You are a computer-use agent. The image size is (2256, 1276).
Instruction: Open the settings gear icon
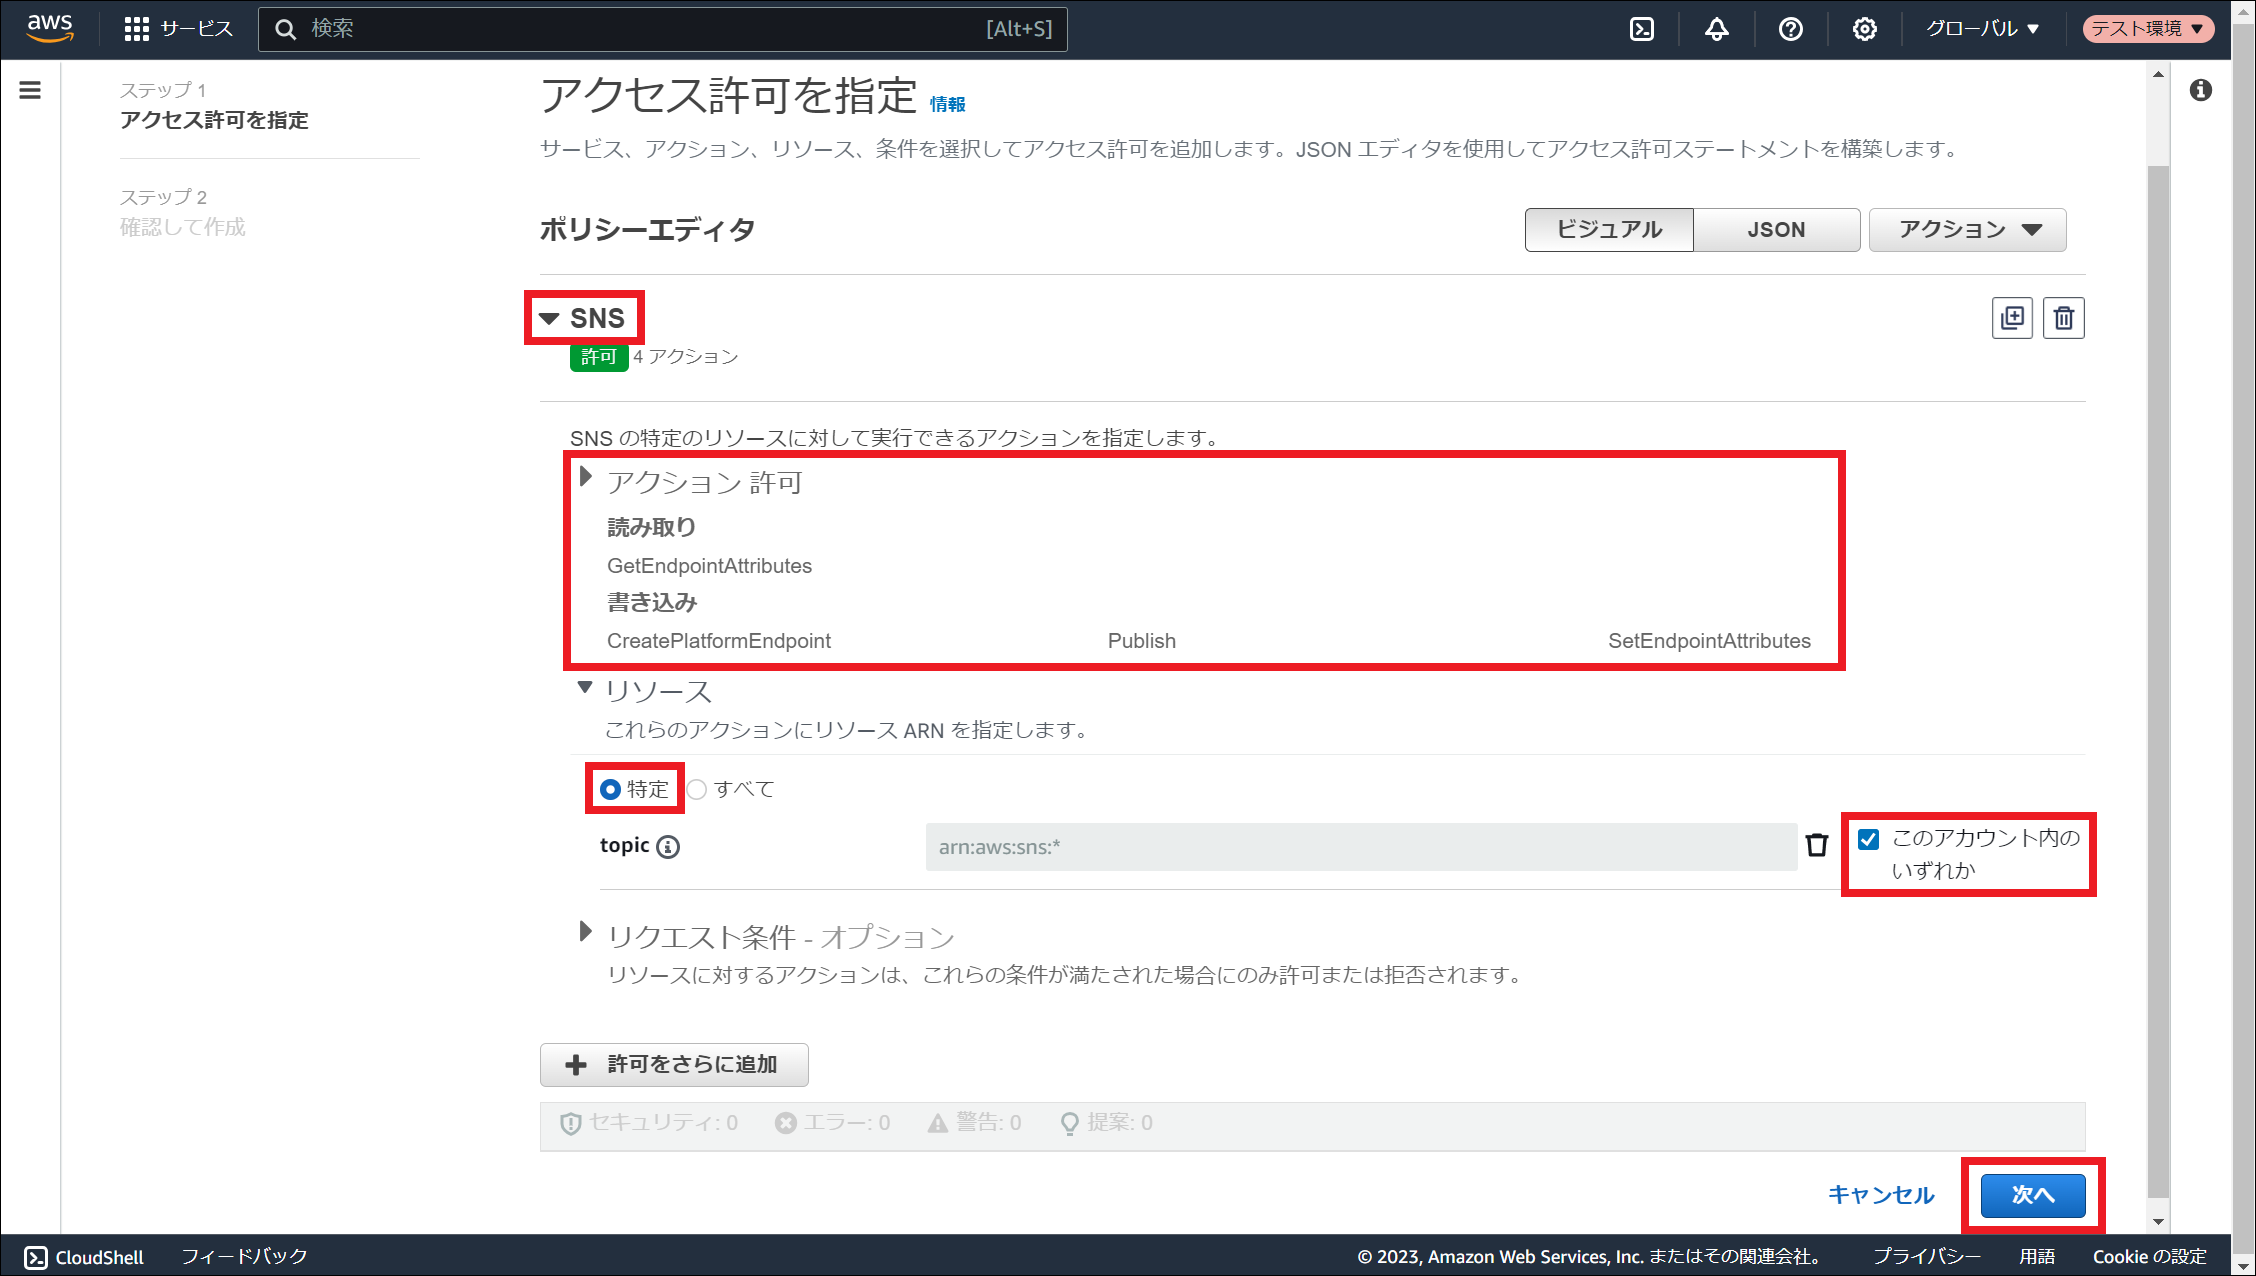pyautogui.click(x=1864, y=29)
